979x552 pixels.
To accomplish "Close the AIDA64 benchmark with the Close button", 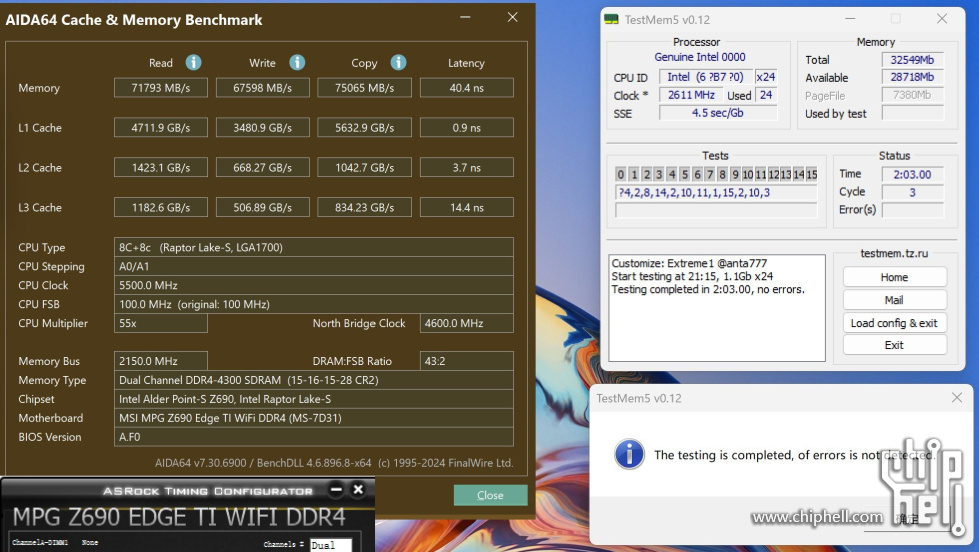I will [x=490, y=495].
